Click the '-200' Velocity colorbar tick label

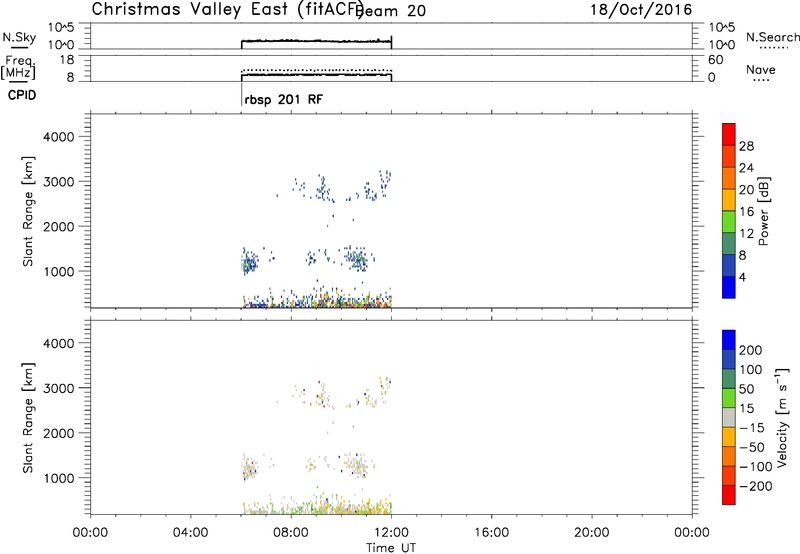755,486
